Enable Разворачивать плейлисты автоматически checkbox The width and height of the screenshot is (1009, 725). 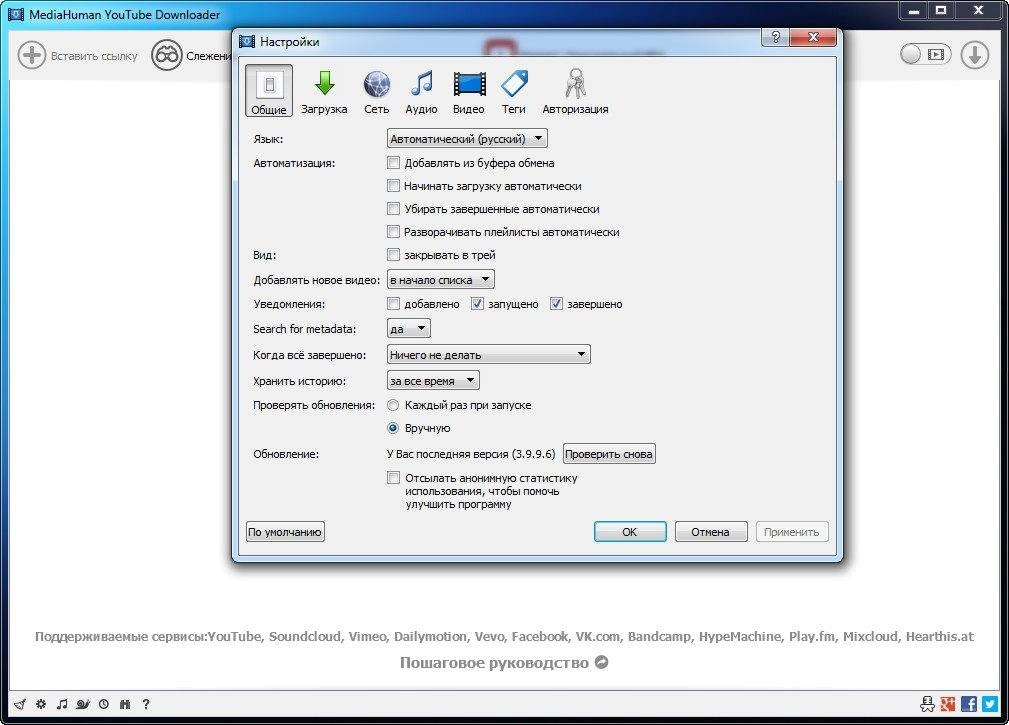click(x=393, y=232)
